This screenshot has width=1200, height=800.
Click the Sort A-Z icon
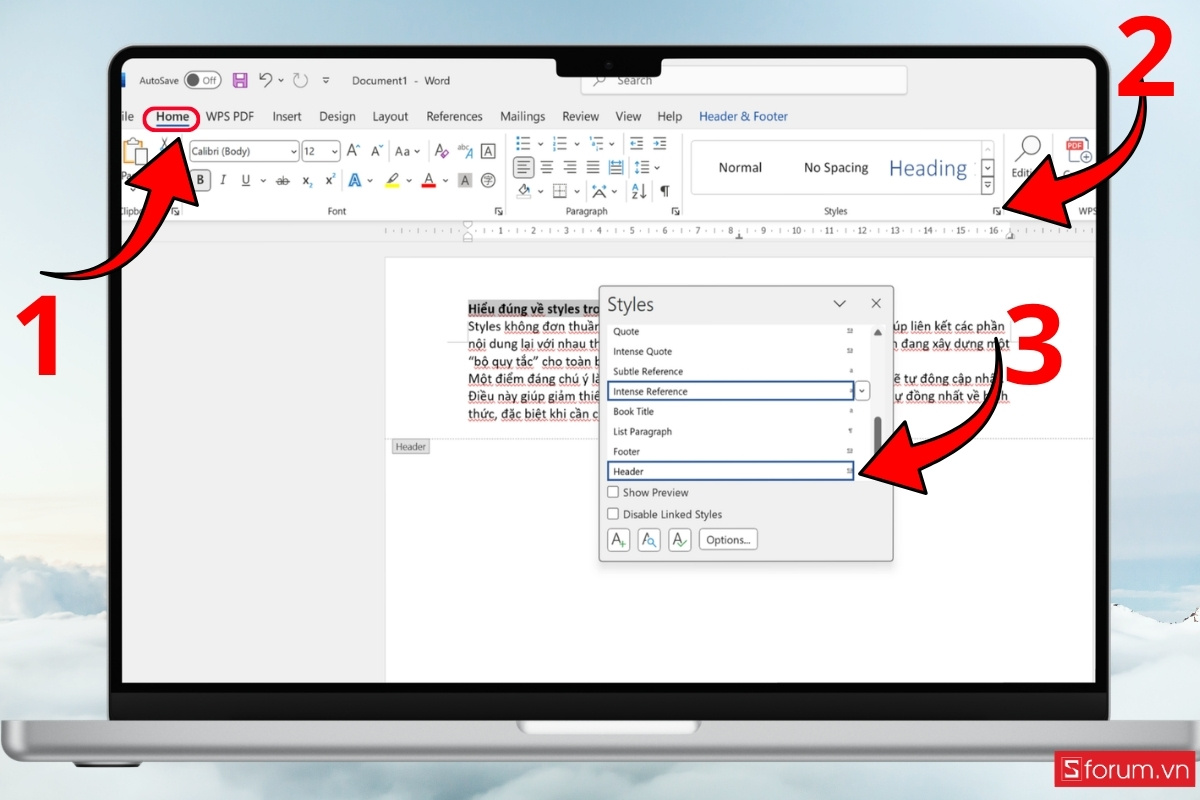click(639, 191)
